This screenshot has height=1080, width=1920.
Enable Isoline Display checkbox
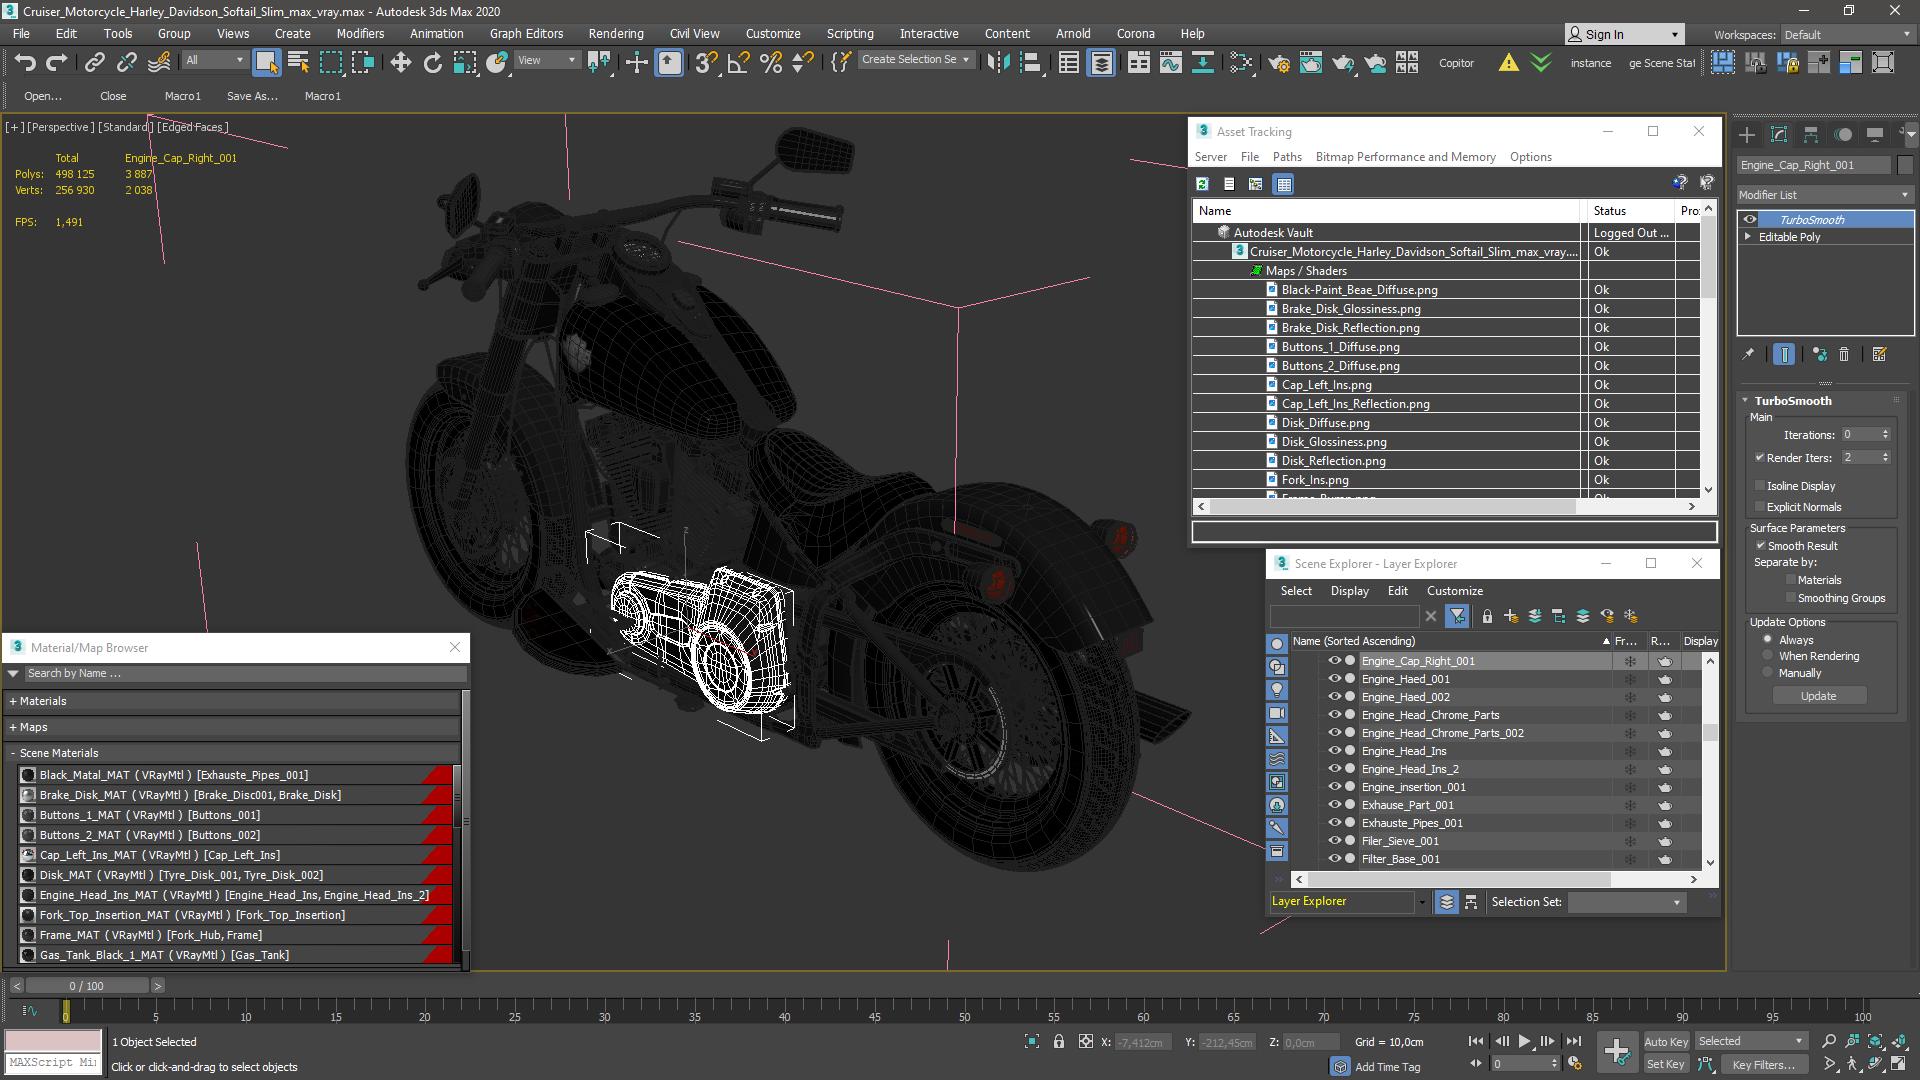pyautogui.click(x=1759, y=486)
